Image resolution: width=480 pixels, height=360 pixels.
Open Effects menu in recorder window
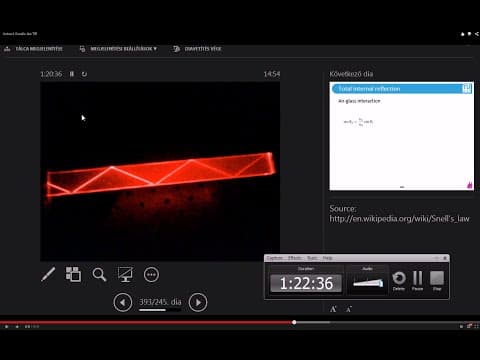(x=295, y=258)
